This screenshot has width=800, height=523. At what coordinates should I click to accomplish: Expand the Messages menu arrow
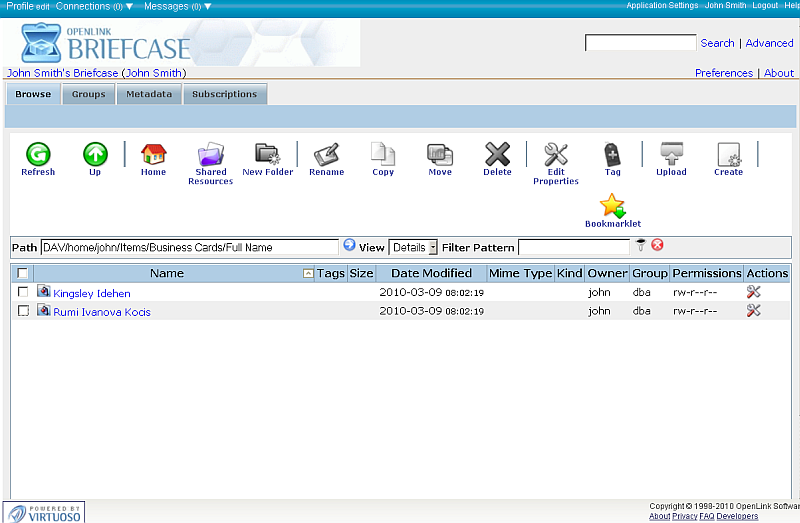tap(207, 6)
